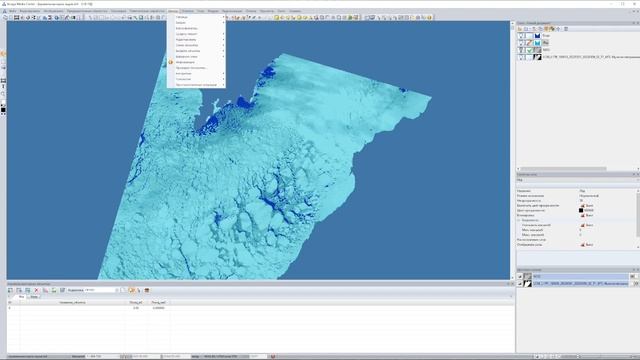
Task: Click the orange icon right of the table dropdown
Action: point(131,290)
